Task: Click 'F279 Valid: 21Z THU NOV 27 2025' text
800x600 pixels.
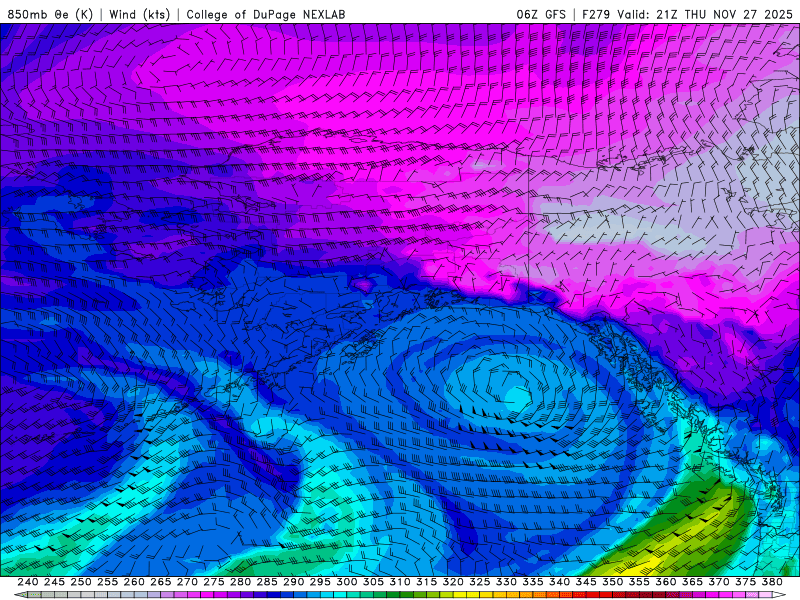Action: 687,14
